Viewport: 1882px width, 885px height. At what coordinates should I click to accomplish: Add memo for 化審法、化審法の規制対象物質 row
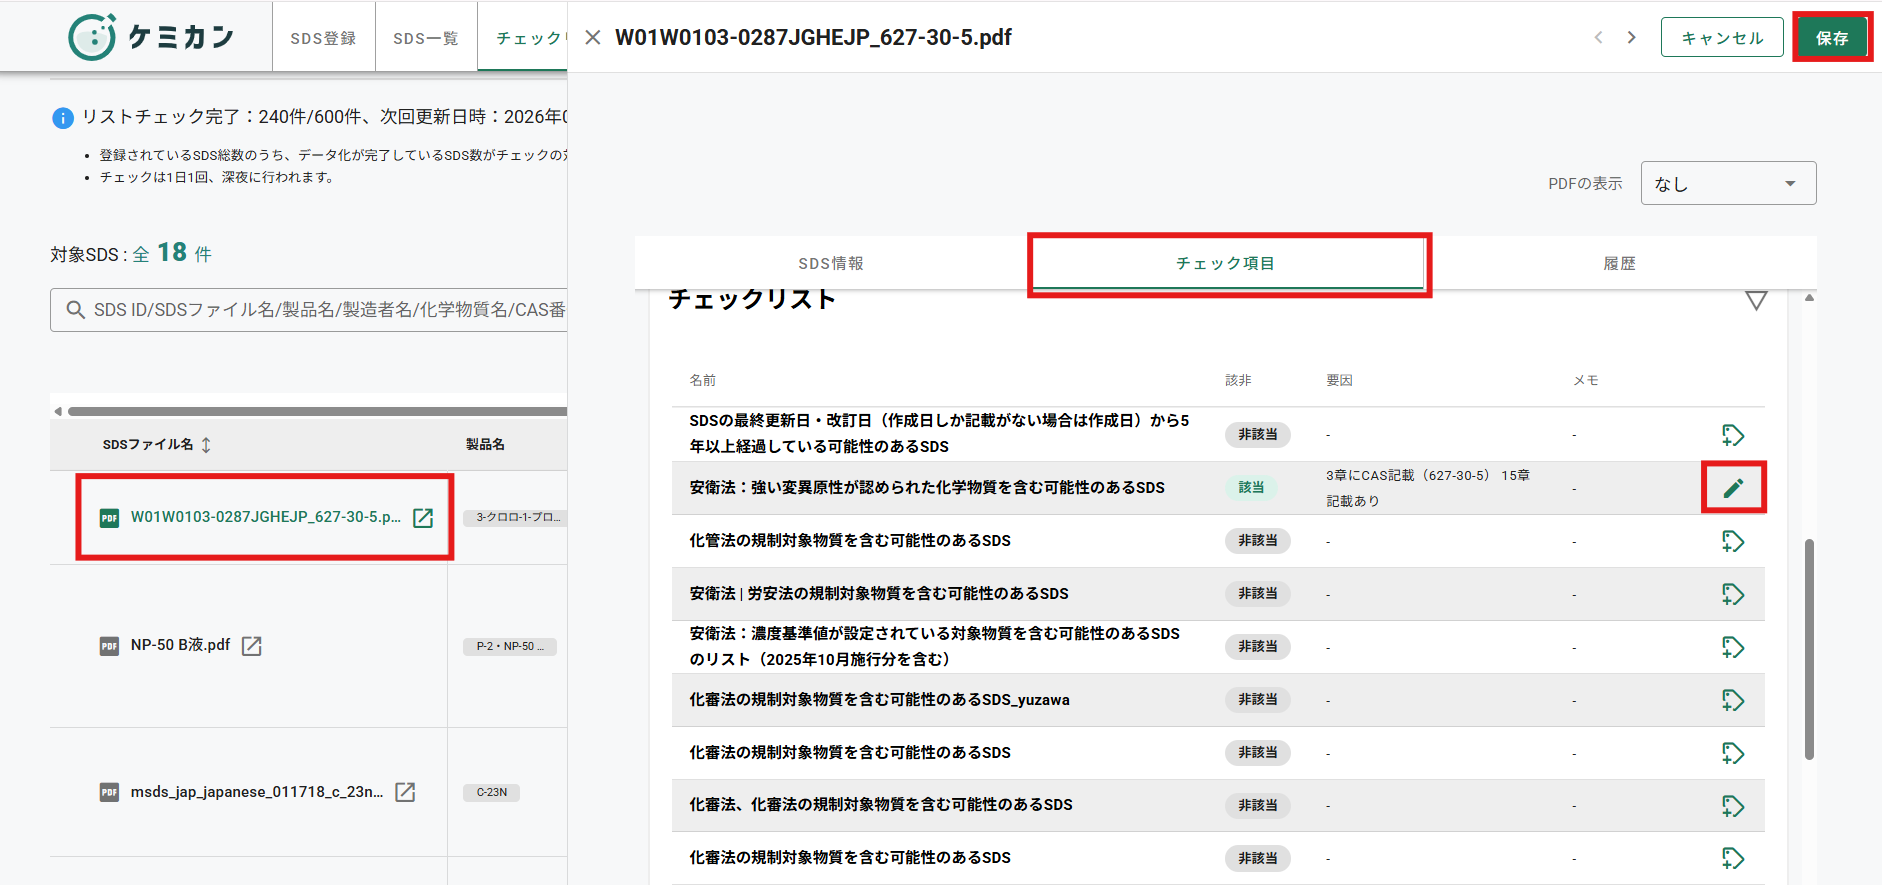point(1733,806)
